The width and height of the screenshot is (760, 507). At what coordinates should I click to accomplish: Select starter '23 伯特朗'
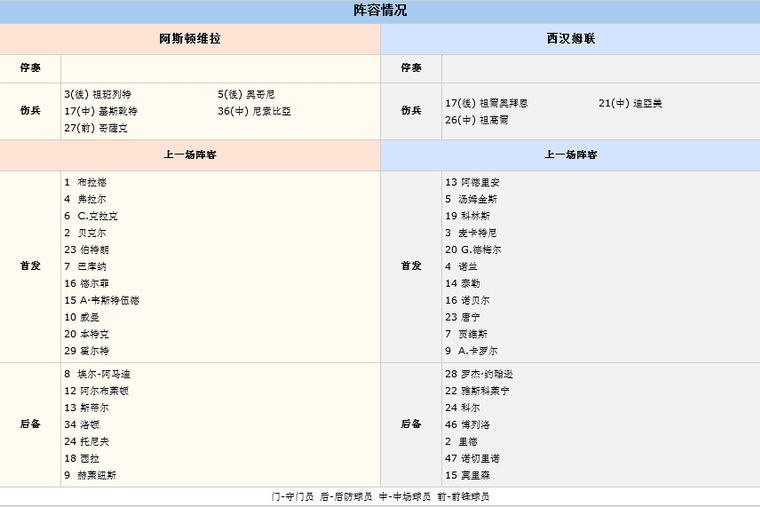(87, 250)
